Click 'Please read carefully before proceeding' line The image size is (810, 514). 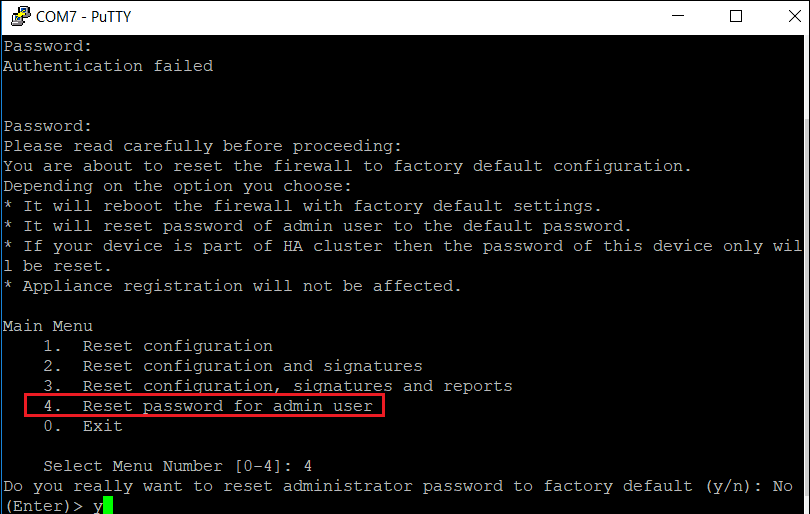coord(202,146)
